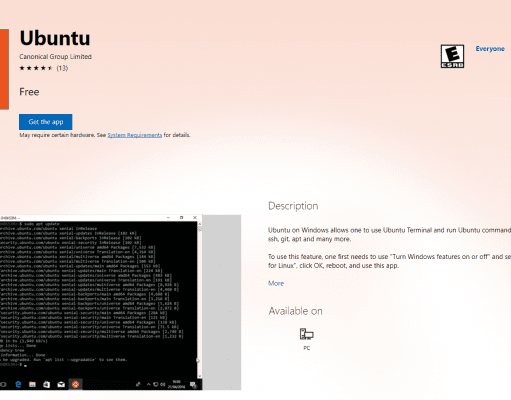Click the PC device icon
The height and width of the screenshot is (400, 511).
tap(307, 334)
